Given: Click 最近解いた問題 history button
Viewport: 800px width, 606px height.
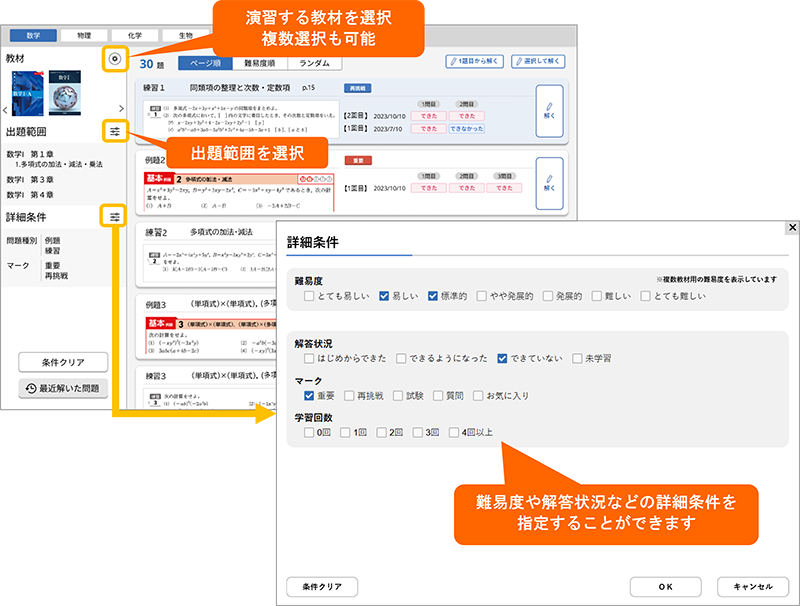Looking at the screenshot, I should click(x=63, y=388).
